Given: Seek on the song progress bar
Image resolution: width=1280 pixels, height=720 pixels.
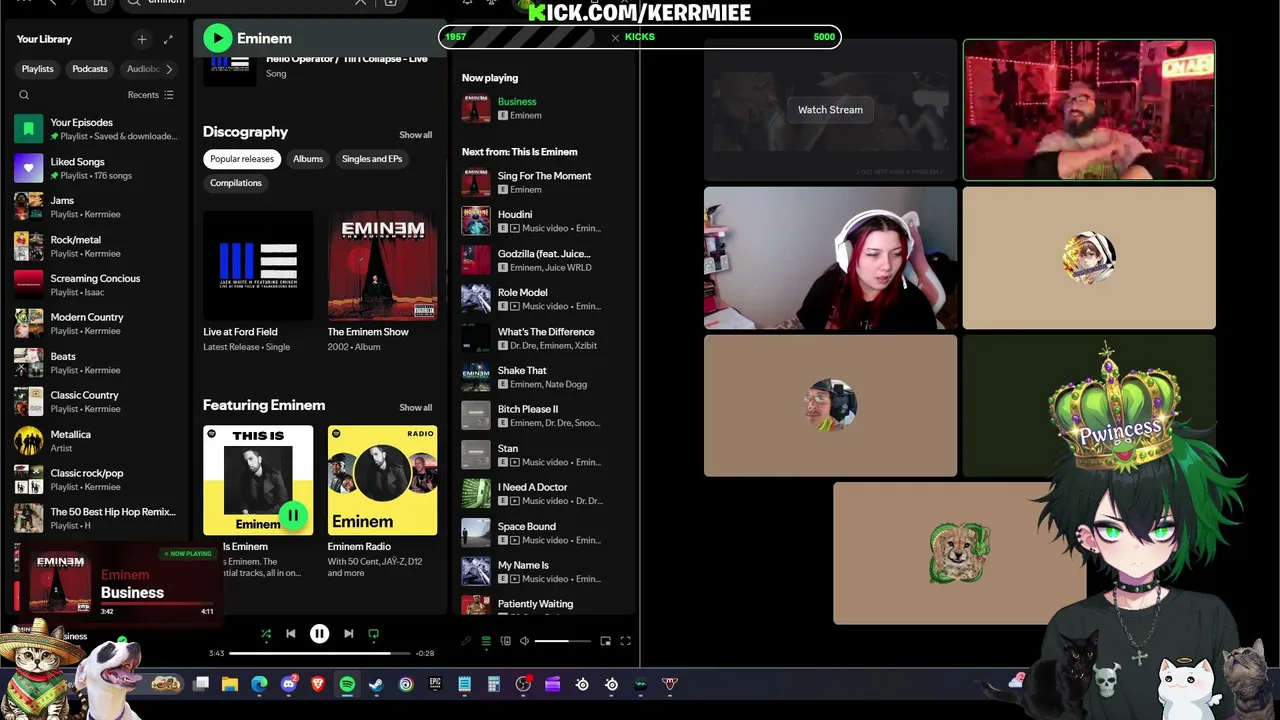Looking at the screenshot, I should (320, 653).
